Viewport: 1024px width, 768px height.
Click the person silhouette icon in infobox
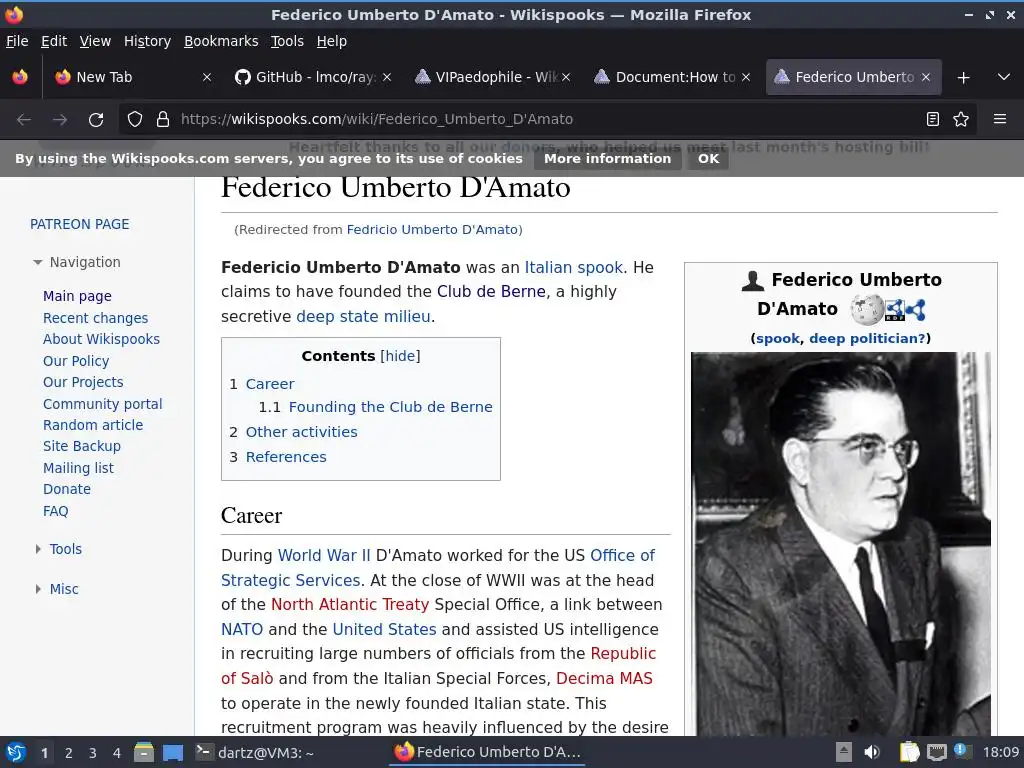tap(752, 281)
